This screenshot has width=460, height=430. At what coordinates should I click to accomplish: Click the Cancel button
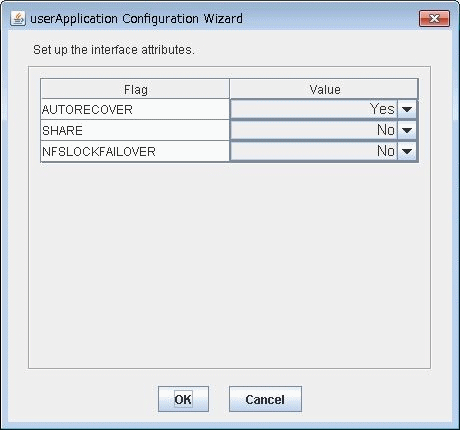(x=265, y=399)
